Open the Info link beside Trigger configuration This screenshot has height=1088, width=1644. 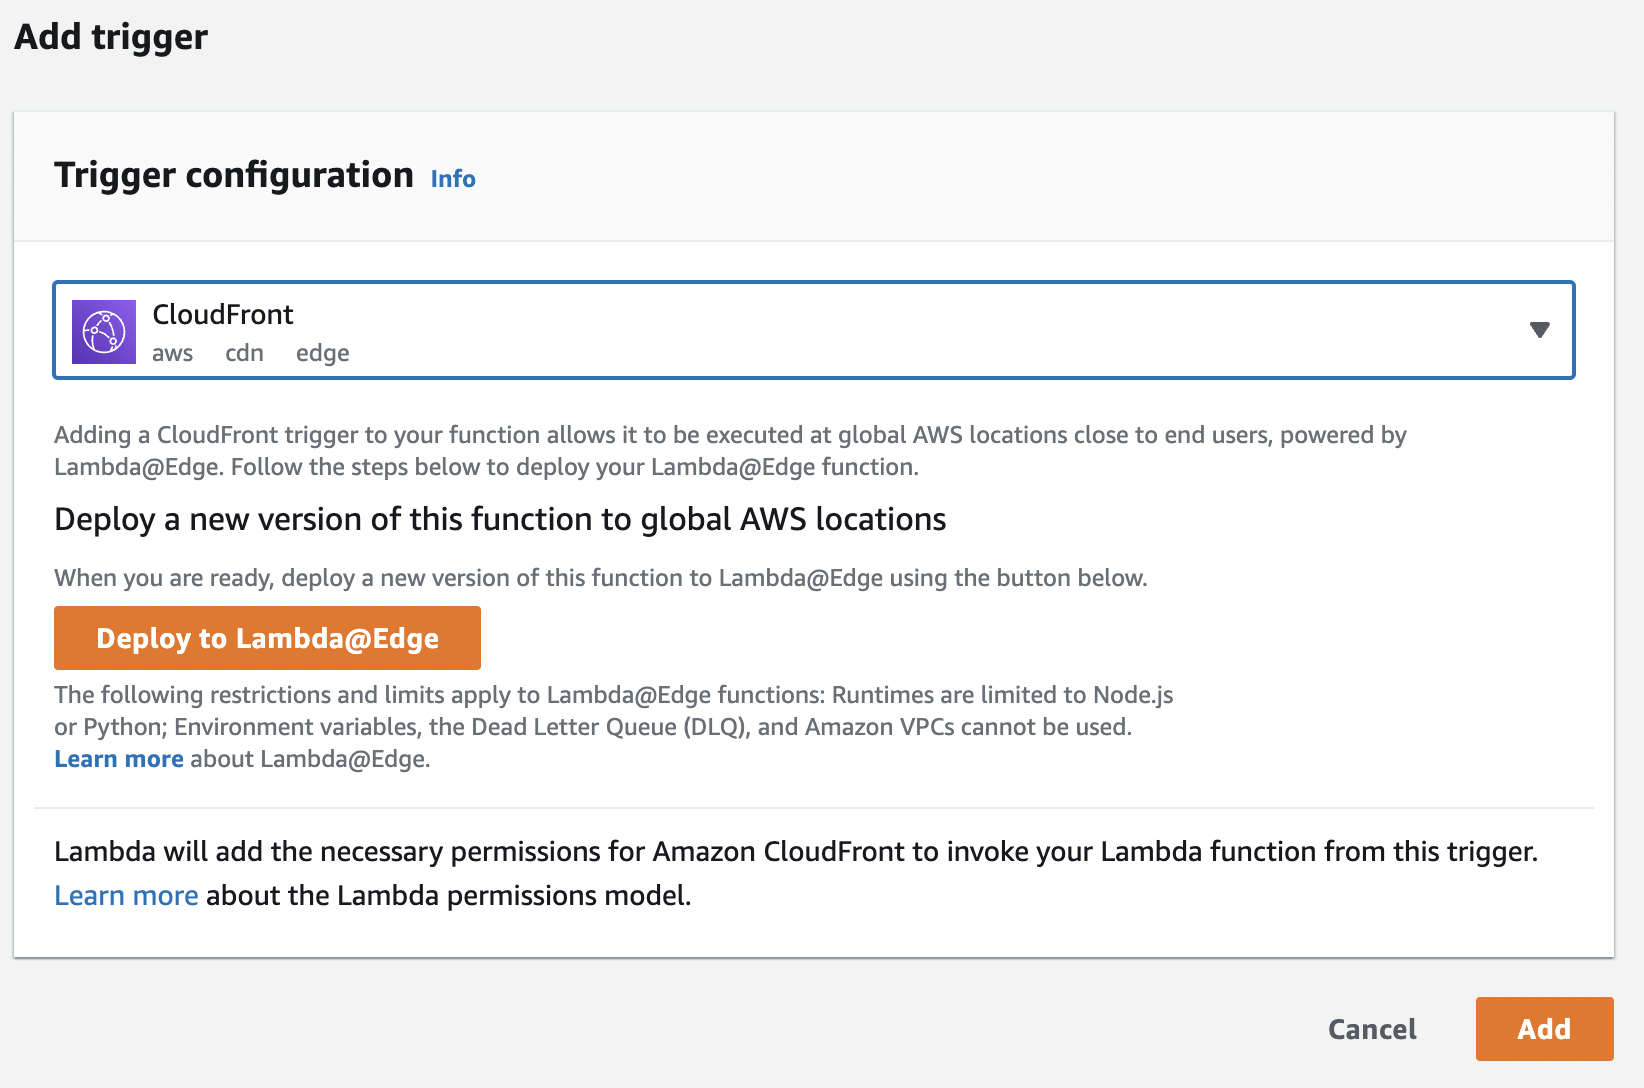[452, 179]
